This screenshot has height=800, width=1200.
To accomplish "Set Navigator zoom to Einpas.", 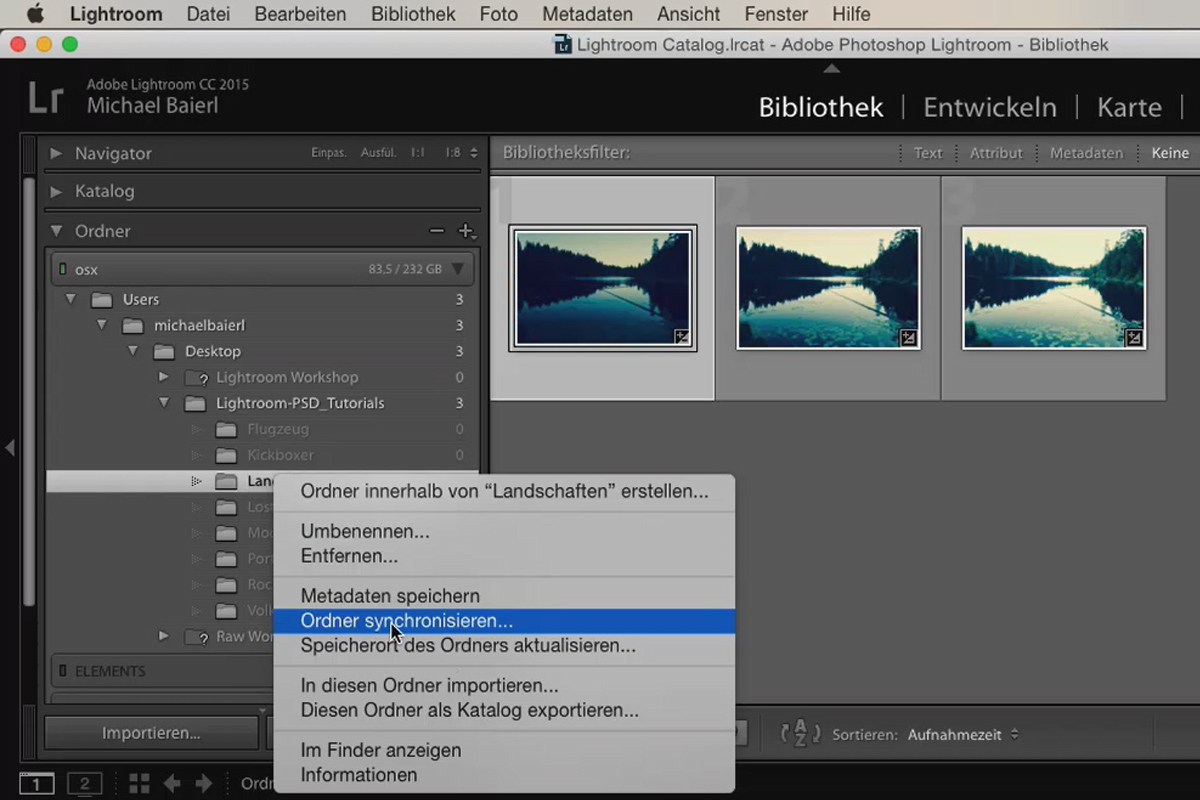I will [x=329, y=153].
